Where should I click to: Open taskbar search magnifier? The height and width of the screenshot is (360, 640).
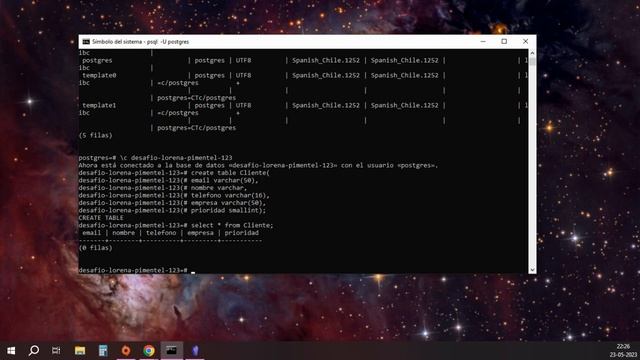tap(34, 350)
